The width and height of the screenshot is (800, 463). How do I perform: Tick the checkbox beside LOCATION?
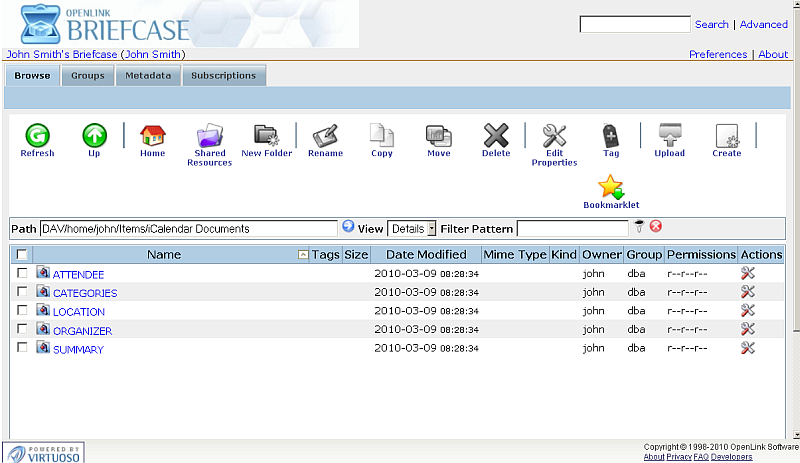click(x=22, y=311)
